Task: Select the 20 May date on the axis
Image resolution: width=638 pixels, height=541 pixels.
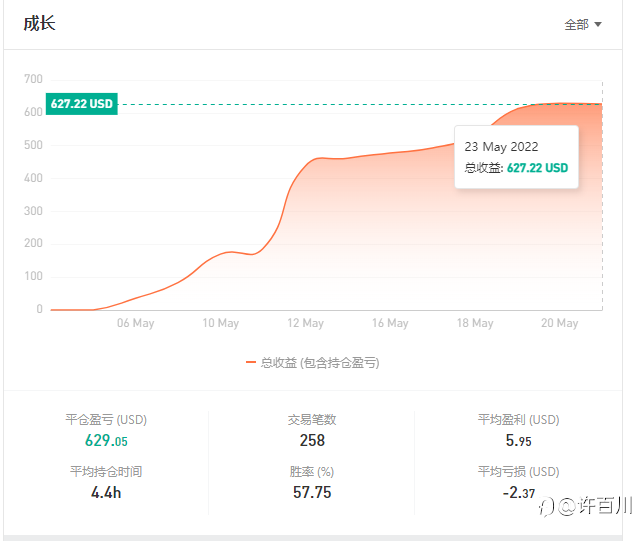Action: (x=559, y=323)
